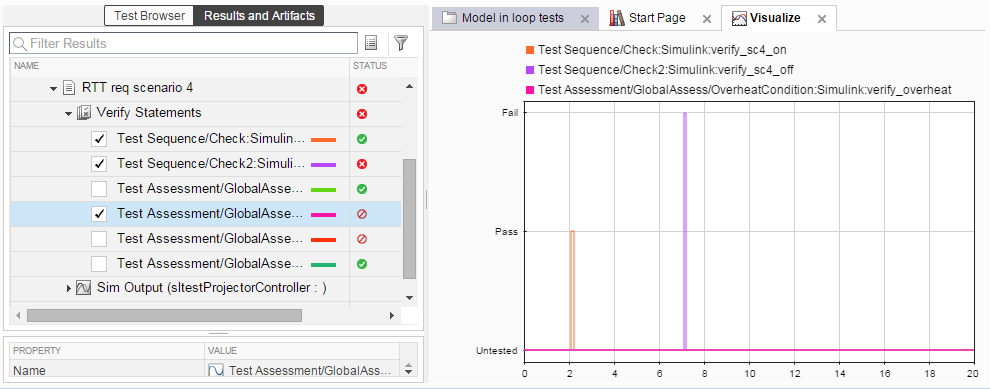
Task: Uncheck the Test Sequence/Check checkbox
Action: click(99, 139)
